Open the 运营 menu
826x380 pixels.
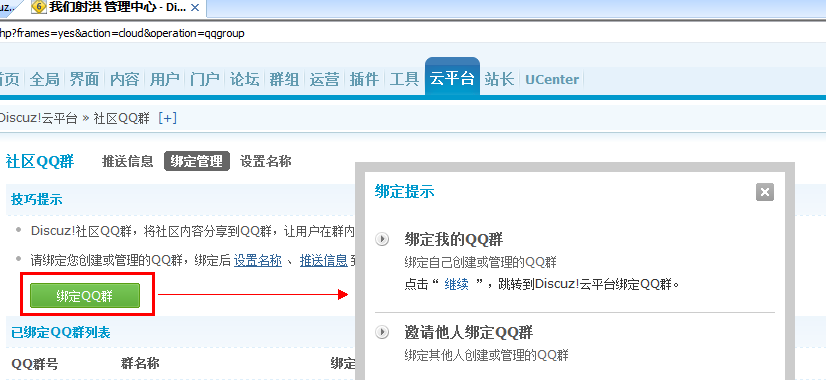point(324,80)
